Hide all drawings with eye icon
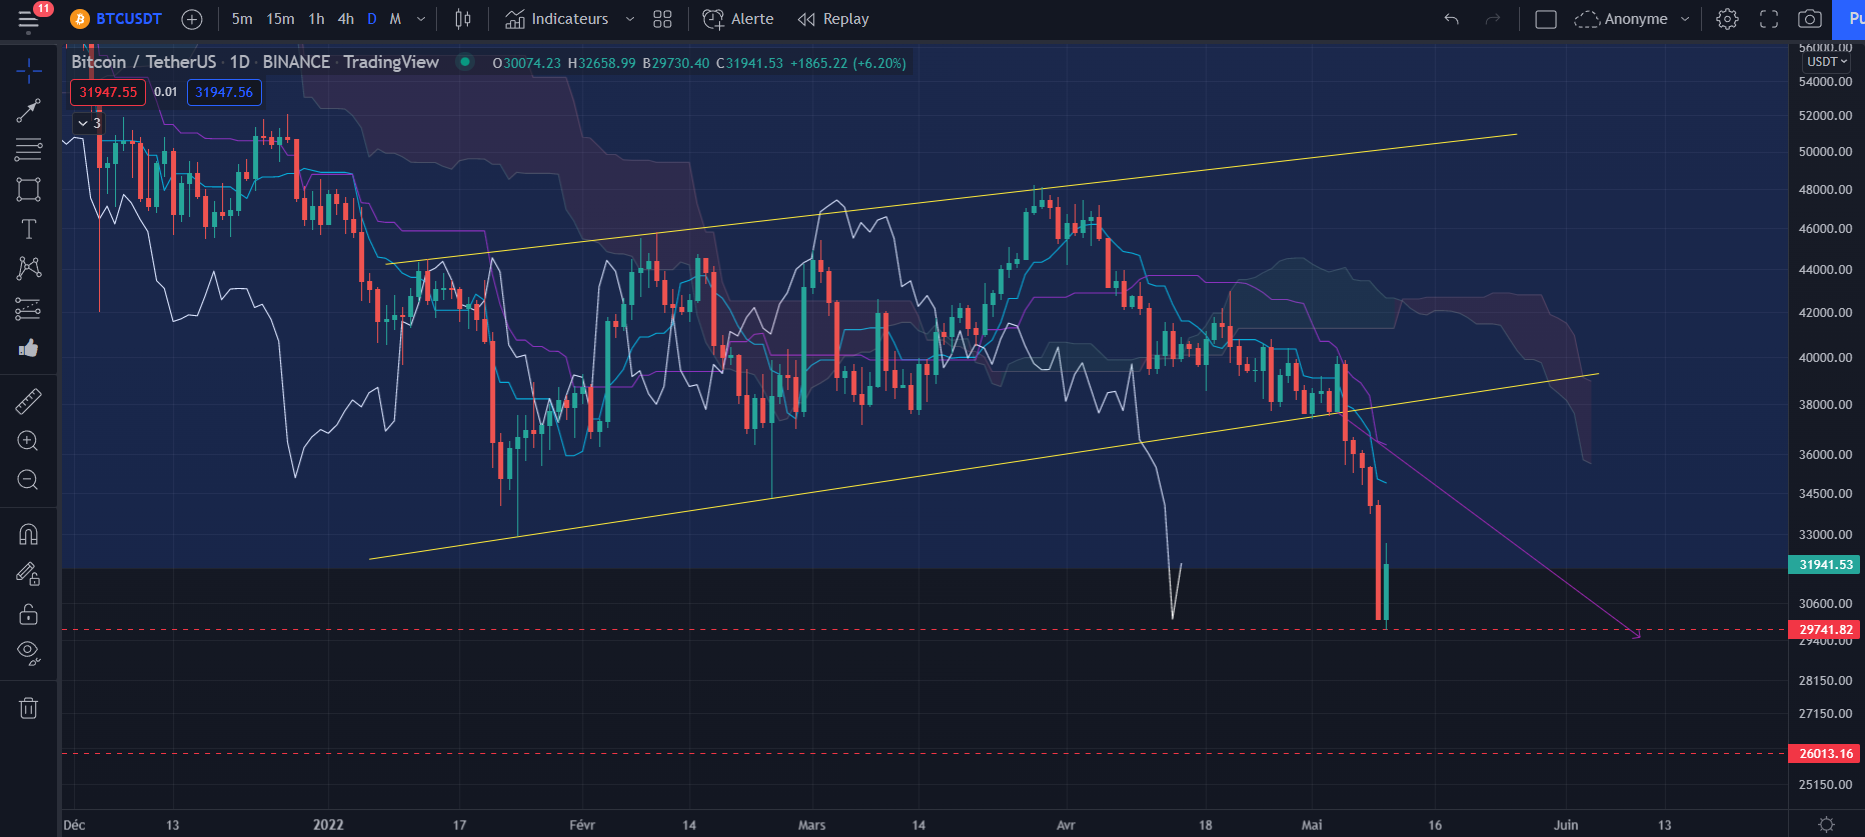 pos(28,652)
